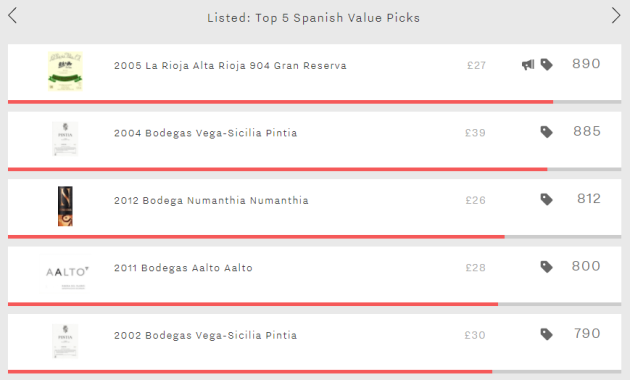Image resolution: width=630 pixels, height=380 pixels.
Task: Go to previous list with left arrow
Action: [12, 16]
